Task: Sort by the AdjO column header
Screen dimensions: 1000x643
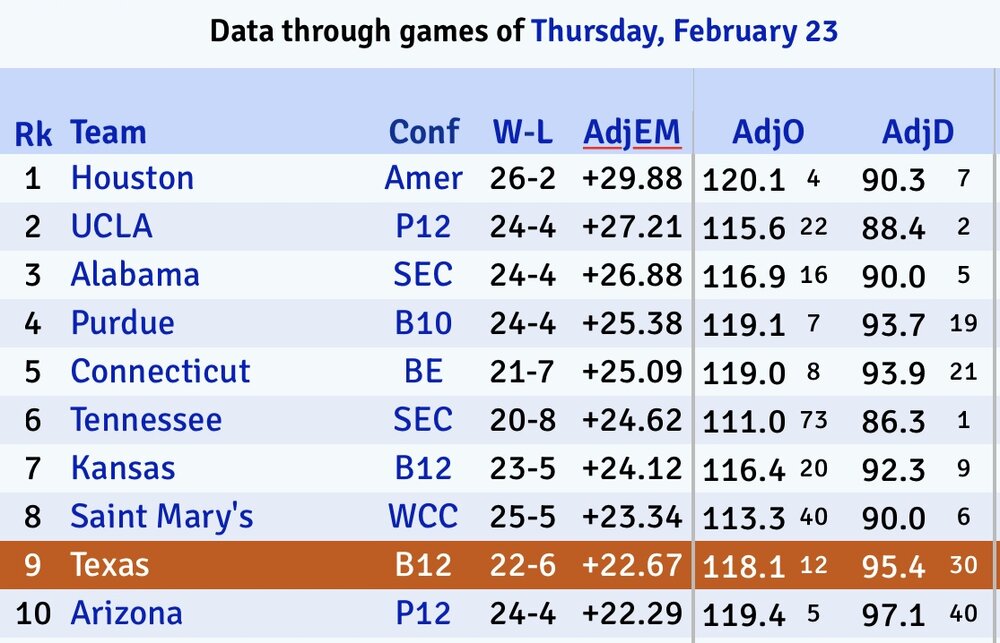Action: point(768,132)
